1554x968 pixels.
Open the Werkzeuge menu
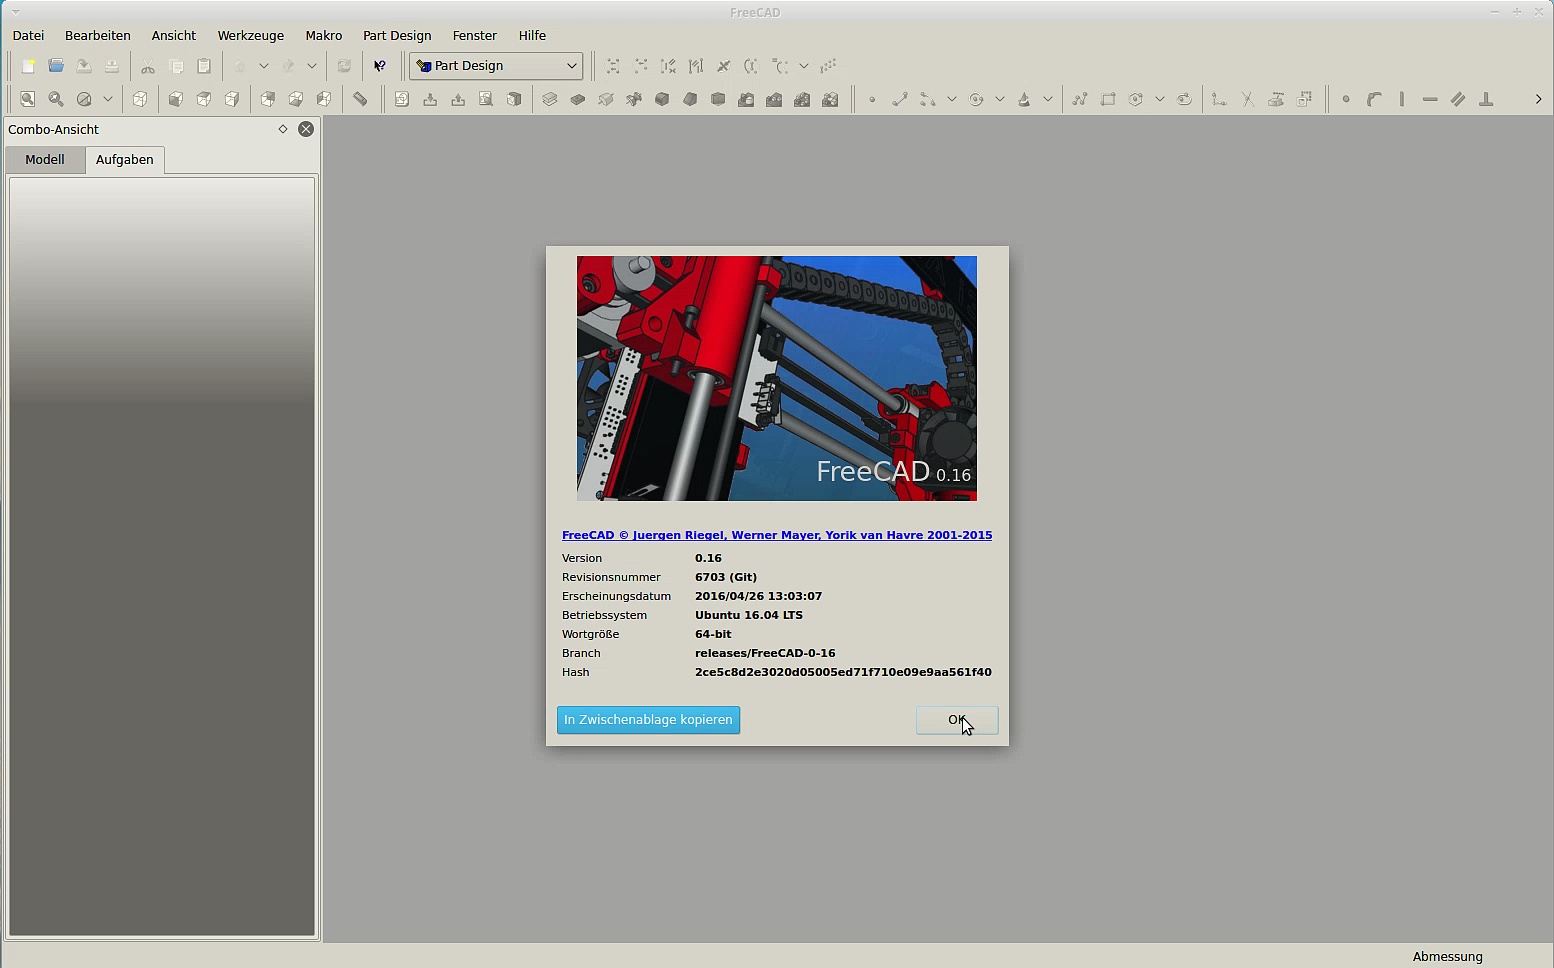tap(250, 35)
